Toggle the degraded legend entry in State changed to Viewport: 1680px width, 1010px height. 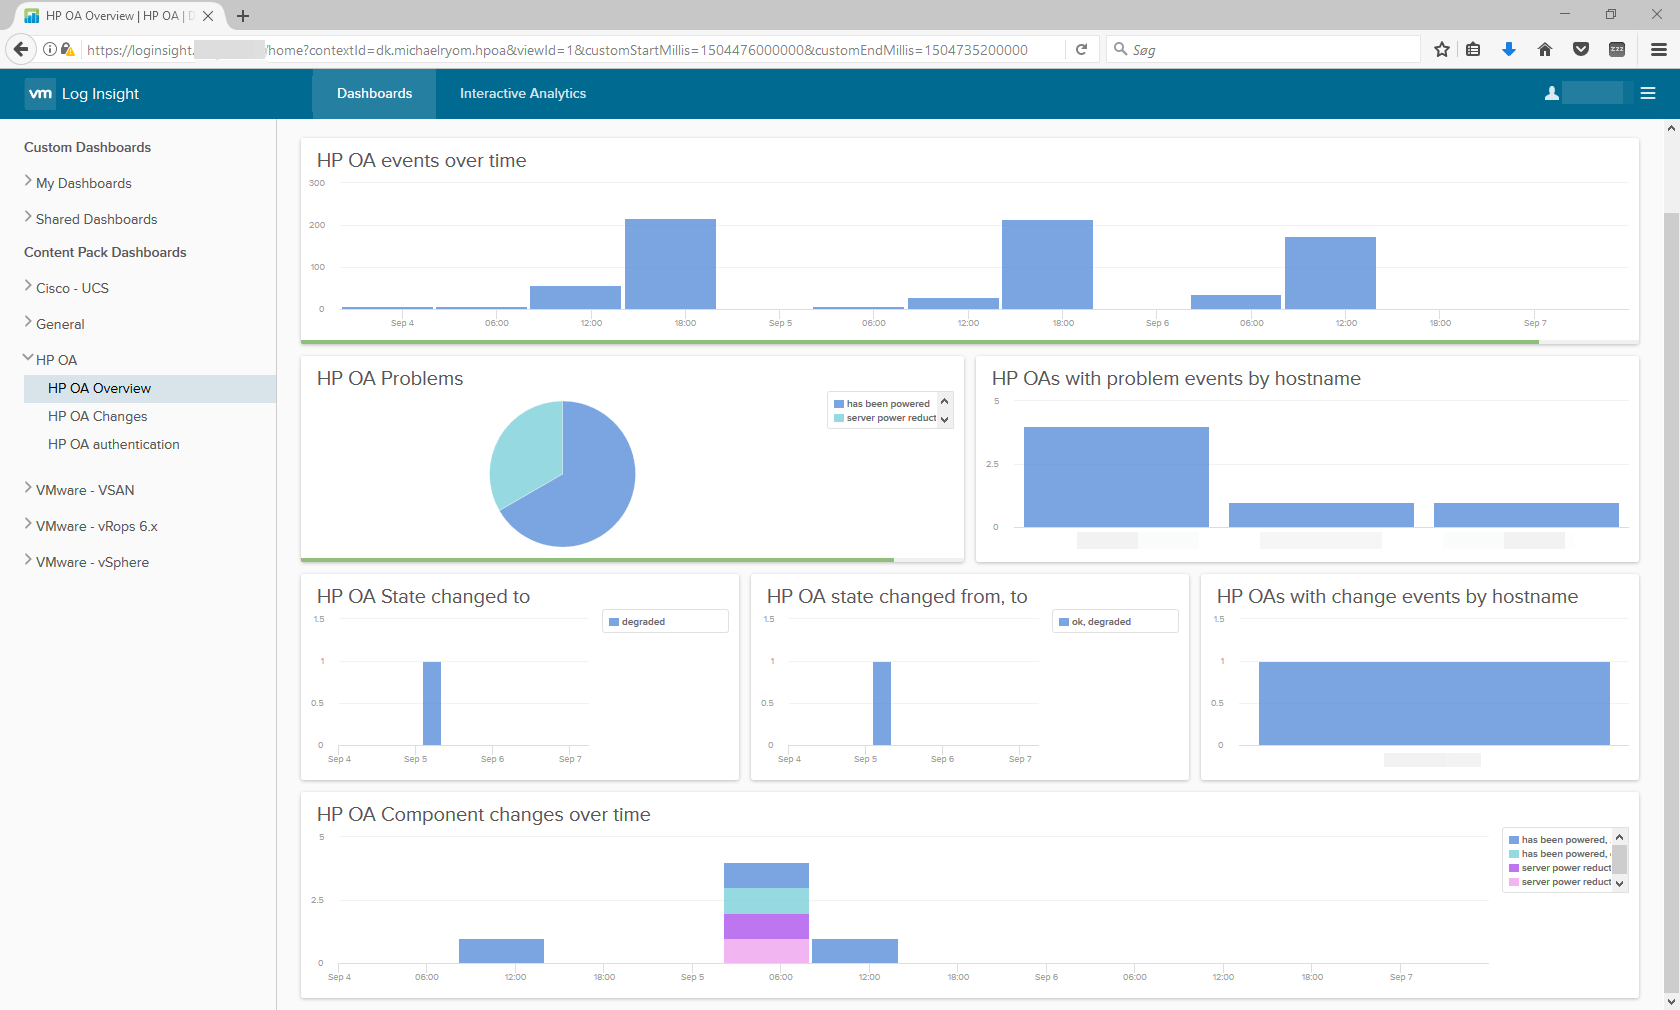[x=642, y=622]
